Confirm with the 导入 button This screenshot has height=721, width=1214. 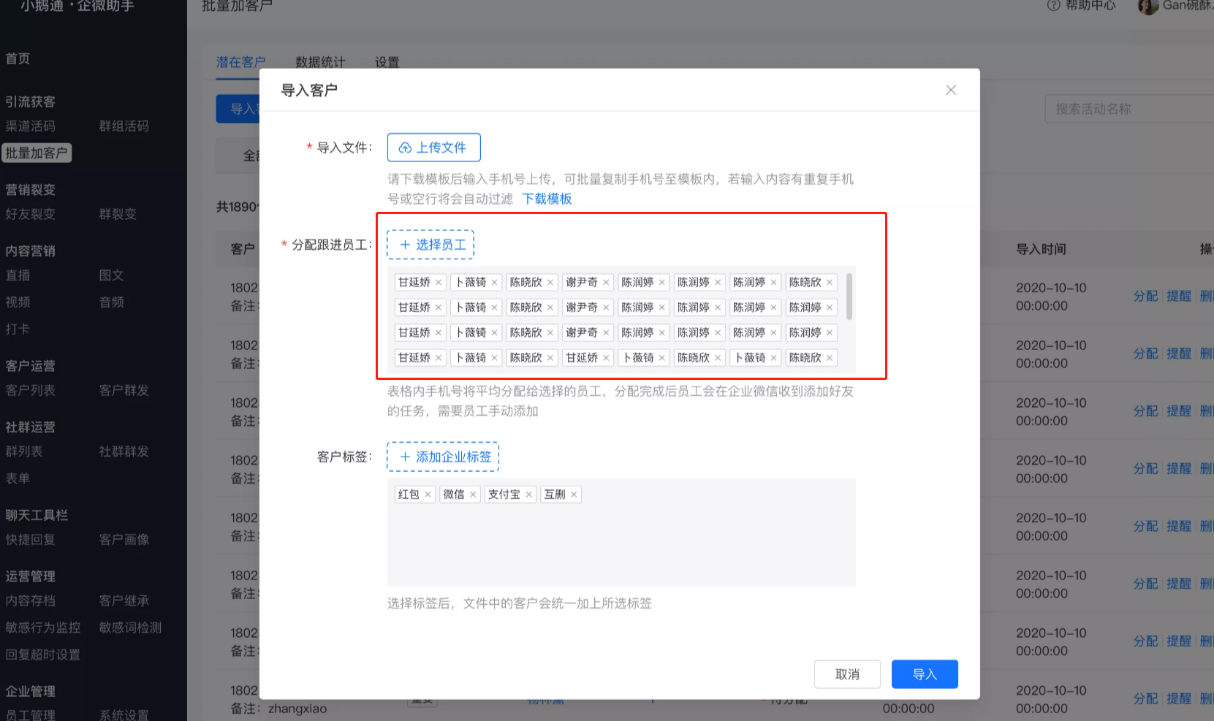point(925,674)
